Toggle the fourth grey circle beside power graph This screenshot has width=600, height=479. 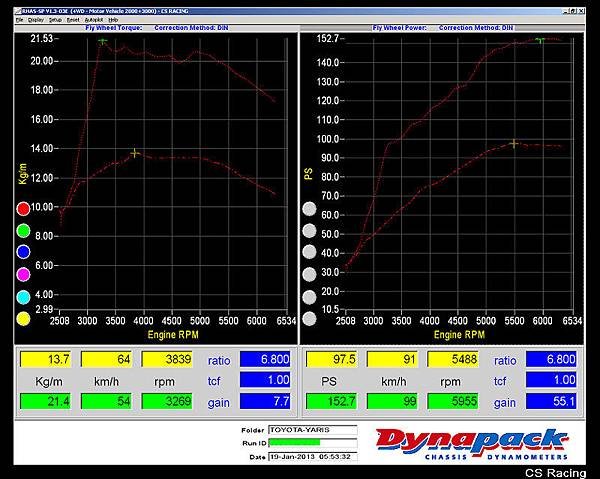tap(309, 274)
